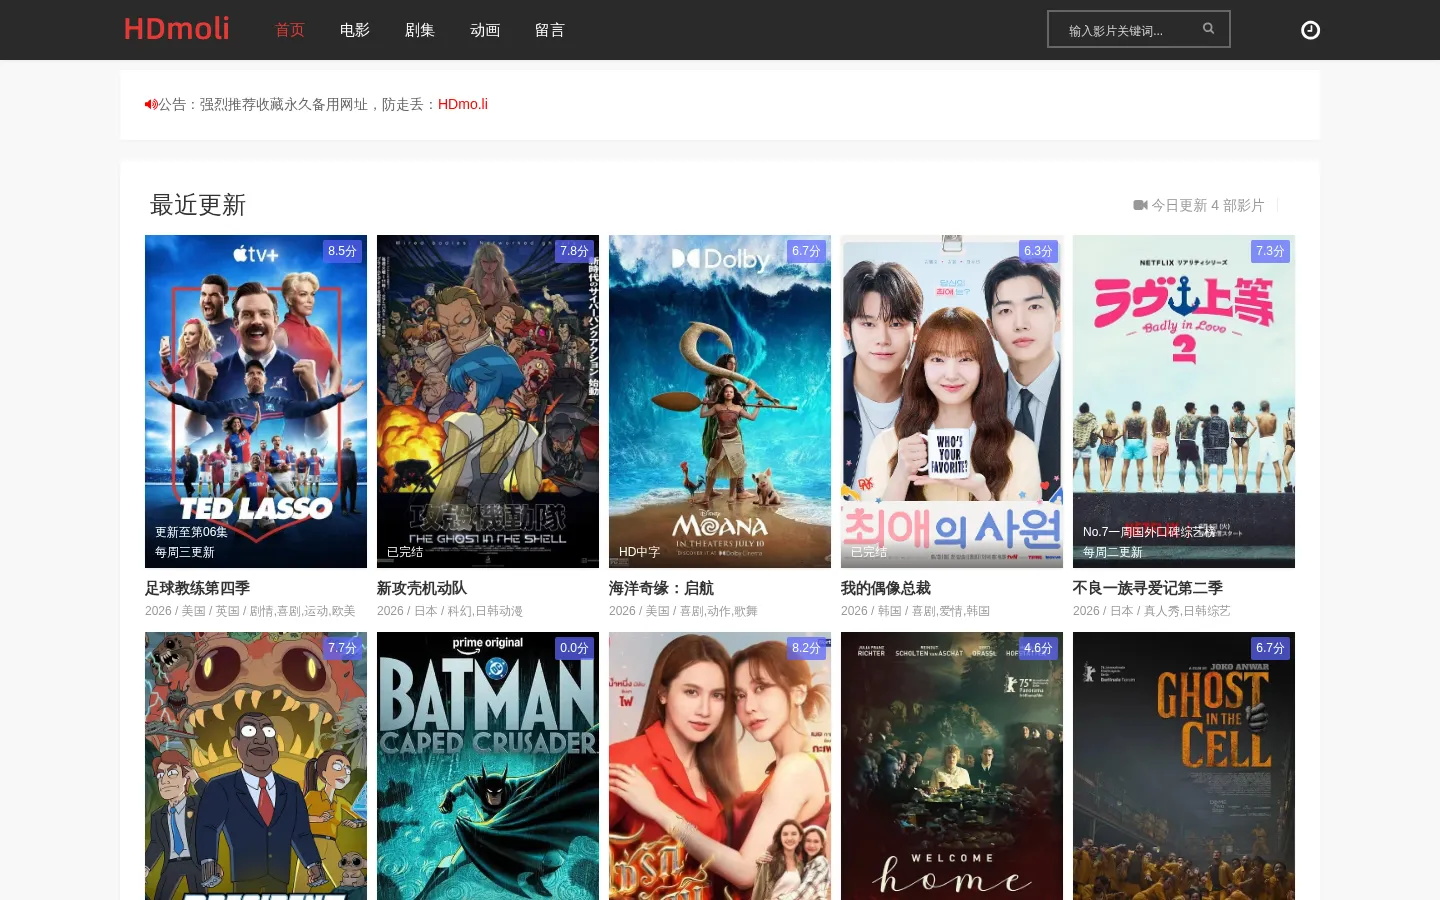Click the HD中字 label on Moana

pos(640,552)
